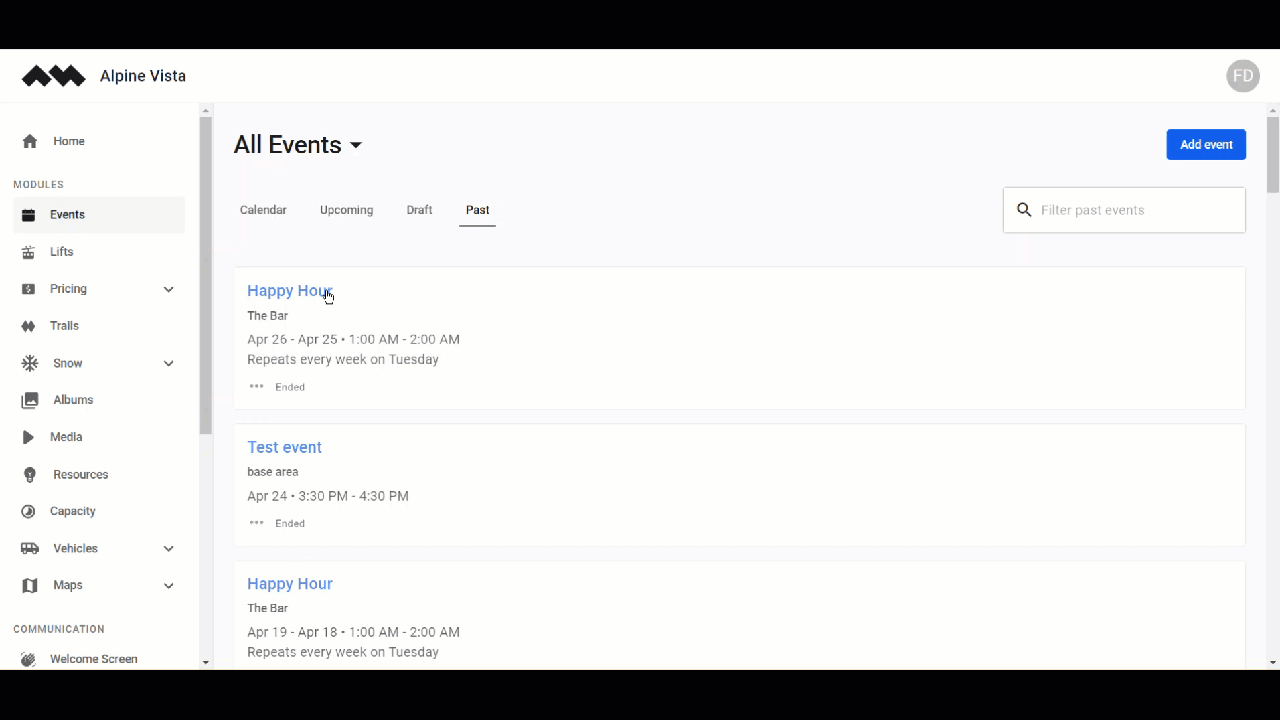The height and width of the screenshot is (720, 1280).
Task: Expand the Pricing submenu chevron
Action: coord(168,289)
